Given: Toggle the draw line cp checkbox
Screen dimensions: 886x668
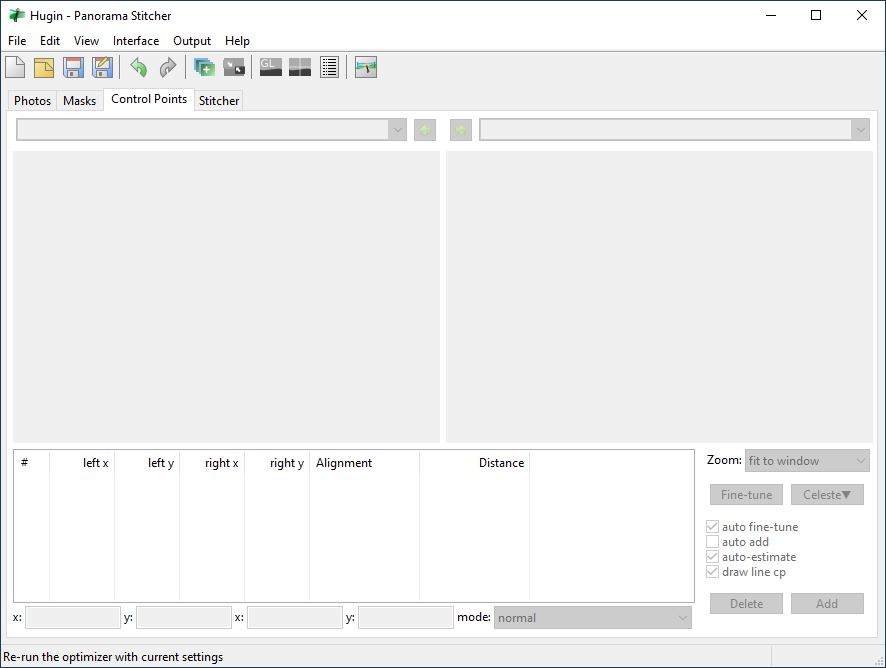Looking at the screenshot, I should click(713, 571).
